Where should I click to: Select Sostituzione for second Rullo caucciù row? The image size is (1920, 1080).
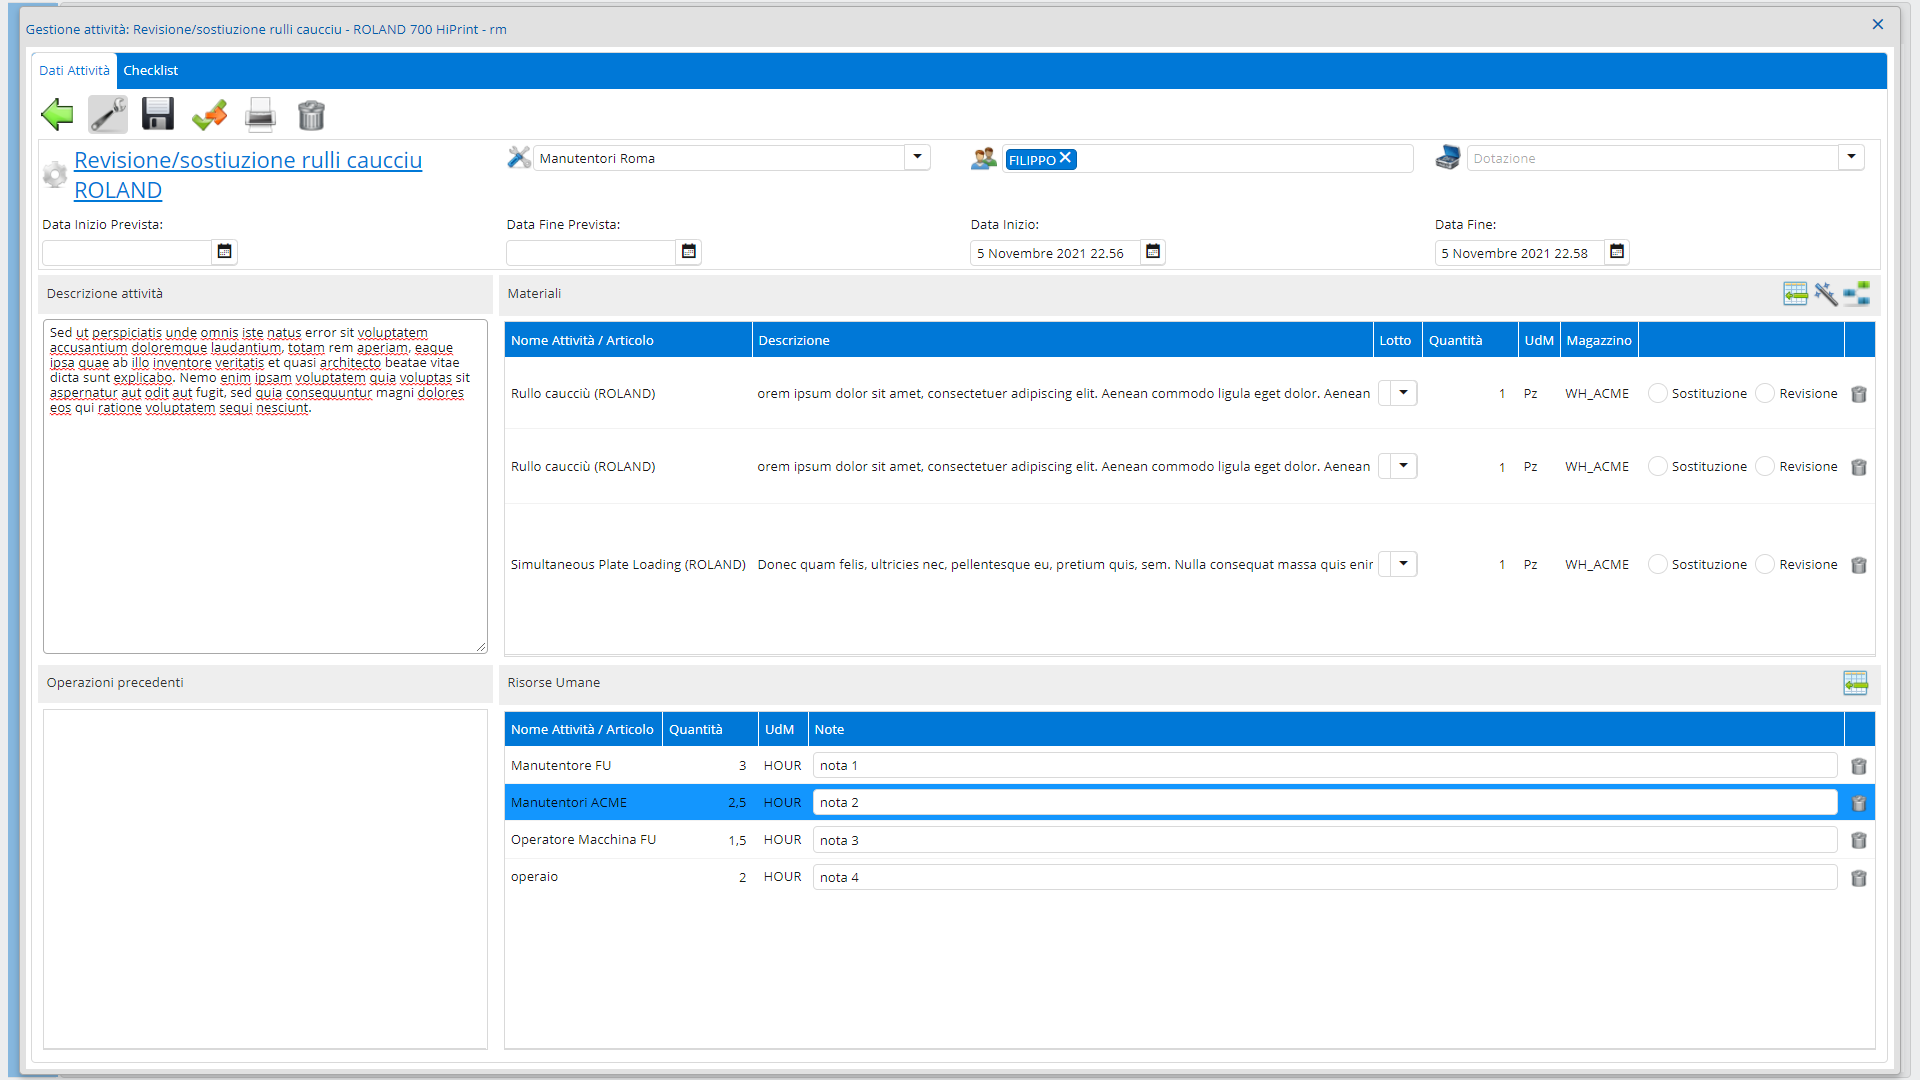click(1657, 466)
